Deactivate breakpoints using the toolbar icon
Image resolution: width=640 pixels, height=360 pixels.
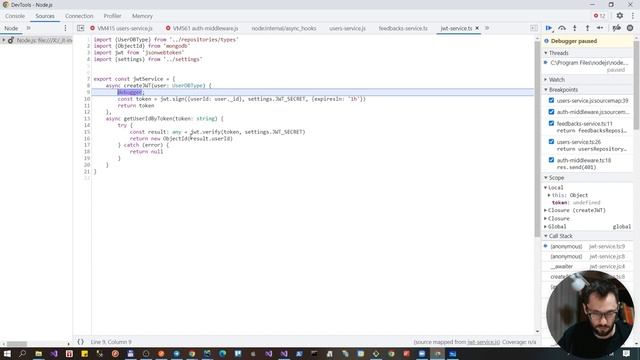pyautogui.click(x=617, y=28)
